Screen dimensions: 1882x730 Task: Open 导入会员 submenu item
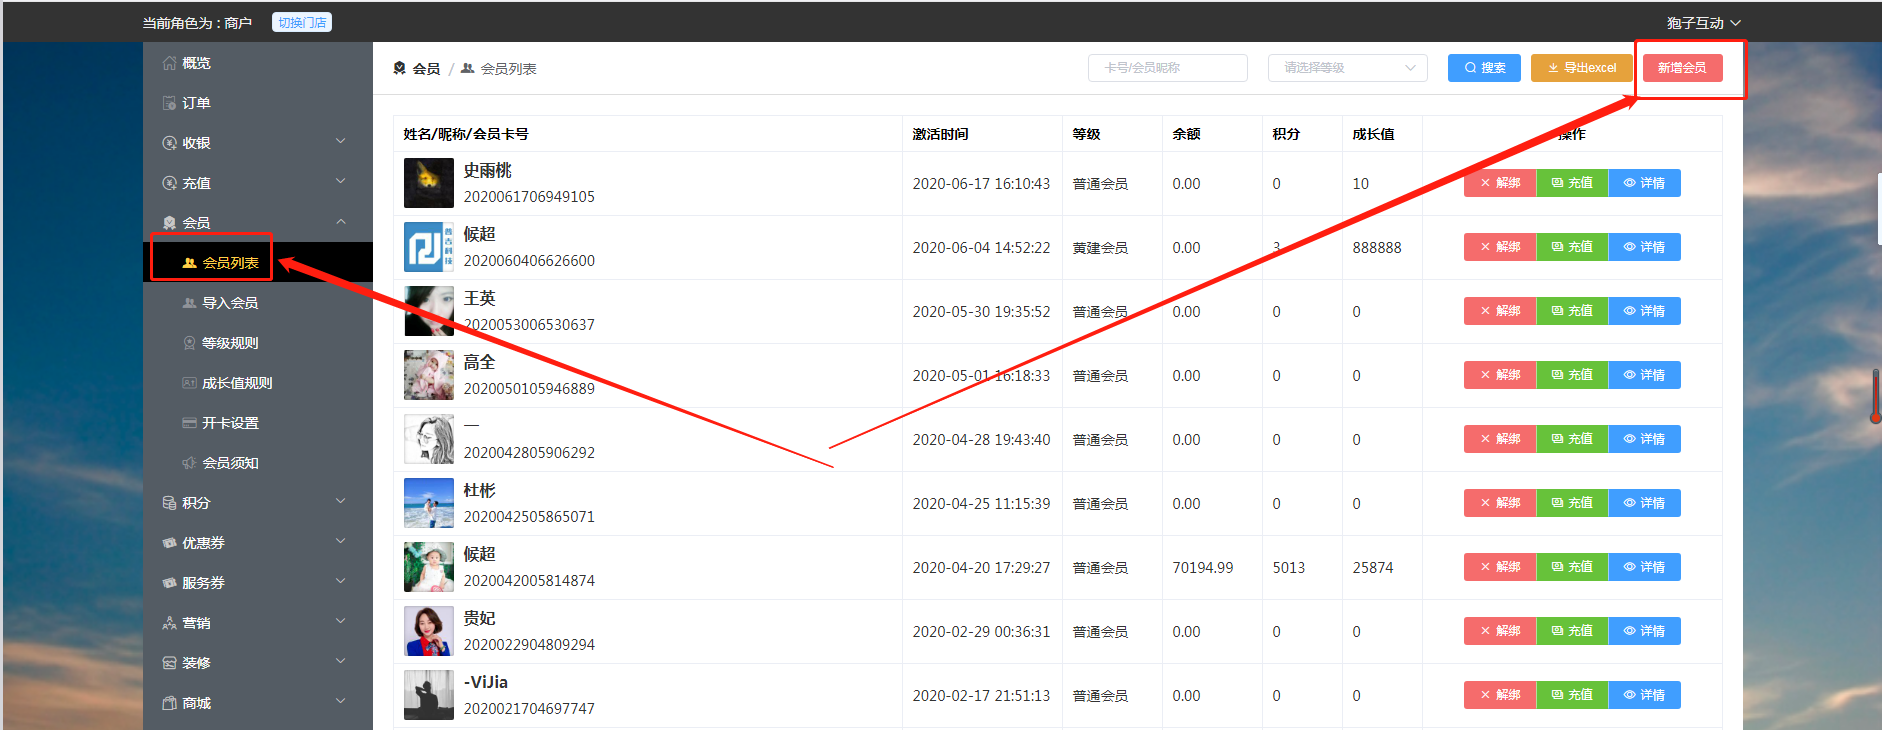pos(257,303)
